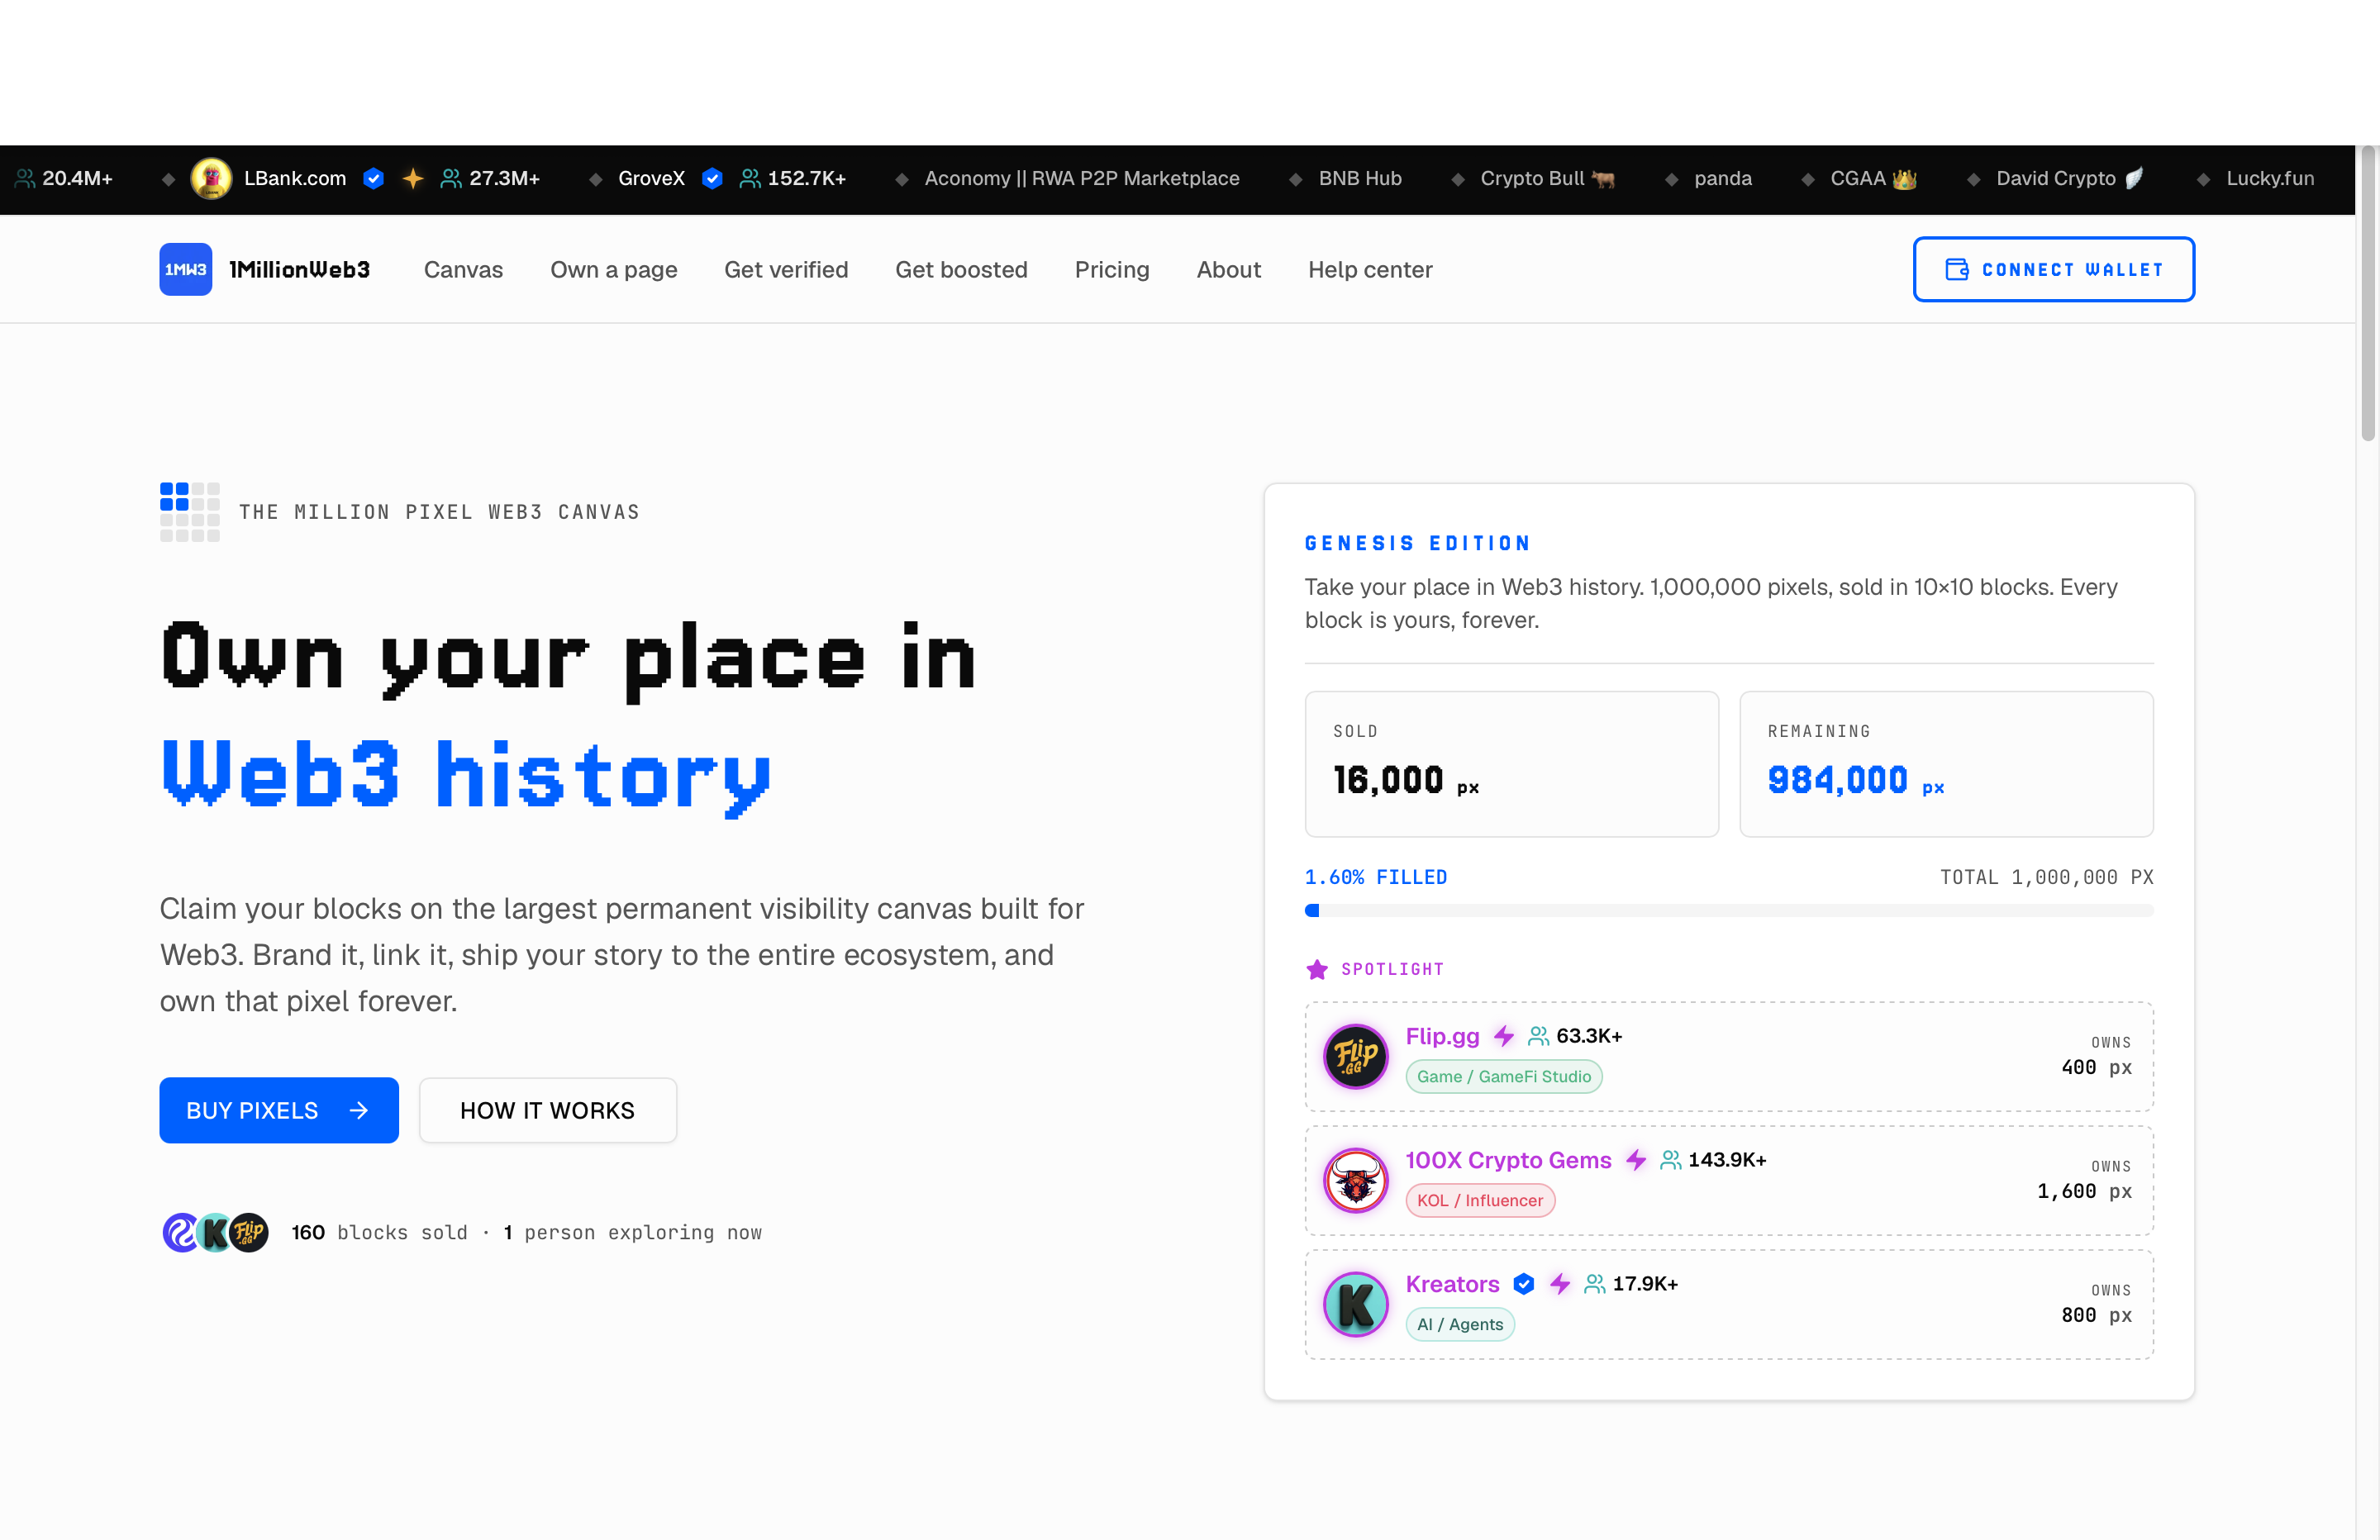Click the Connect Wallet button
The height and width of the screenshot is (1540, 2380).
(2054, 269)
